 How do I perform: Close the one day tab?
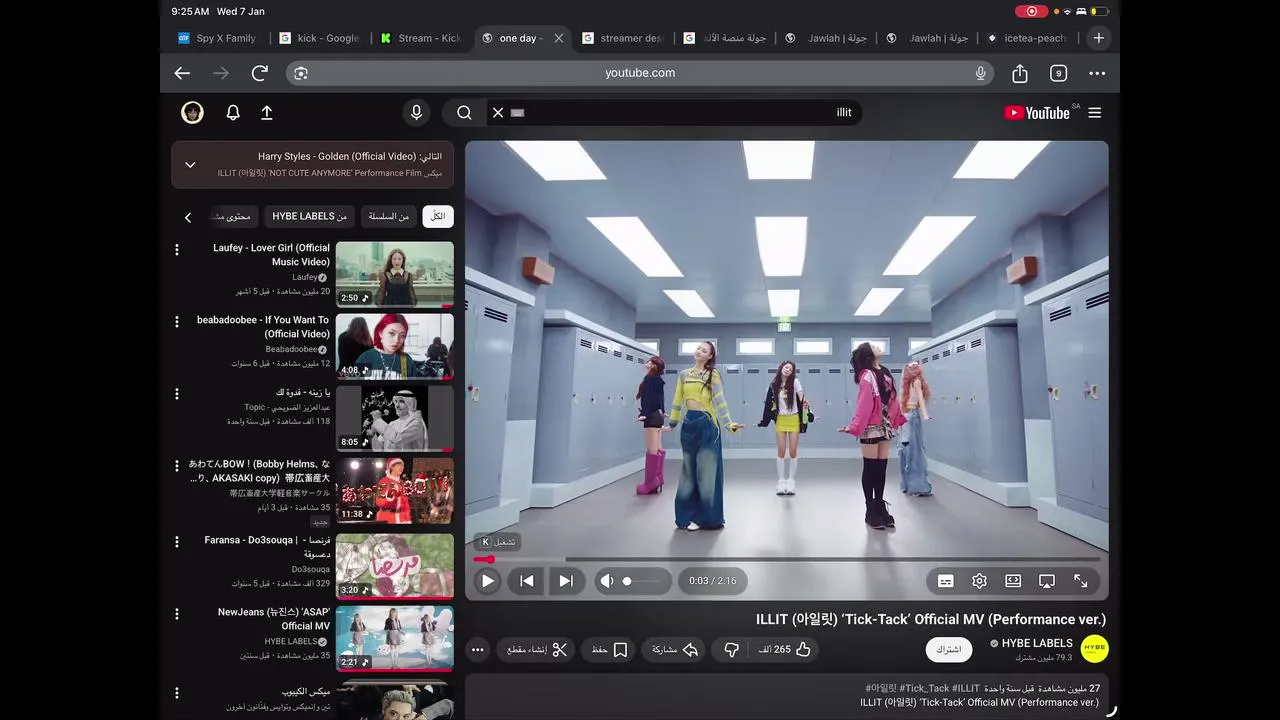pos(559,38)
